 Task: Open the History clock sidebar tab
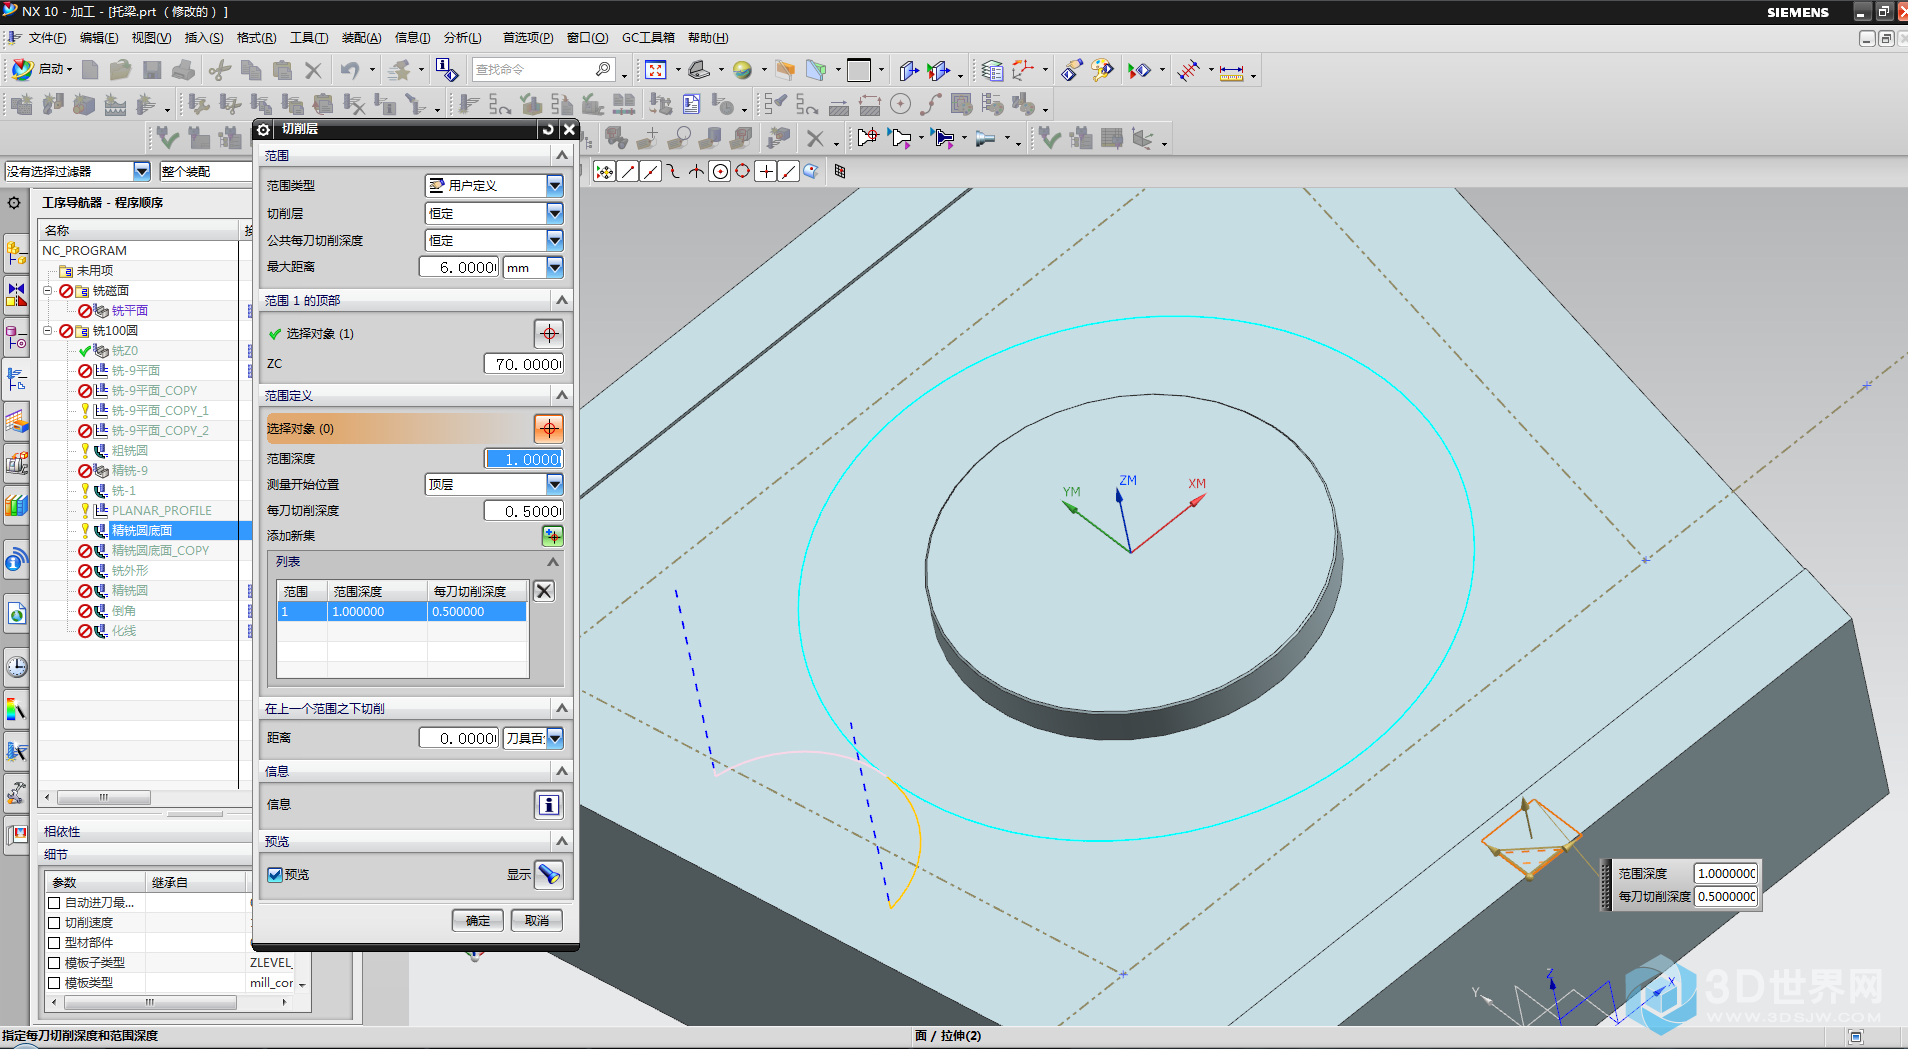(16, 667)
